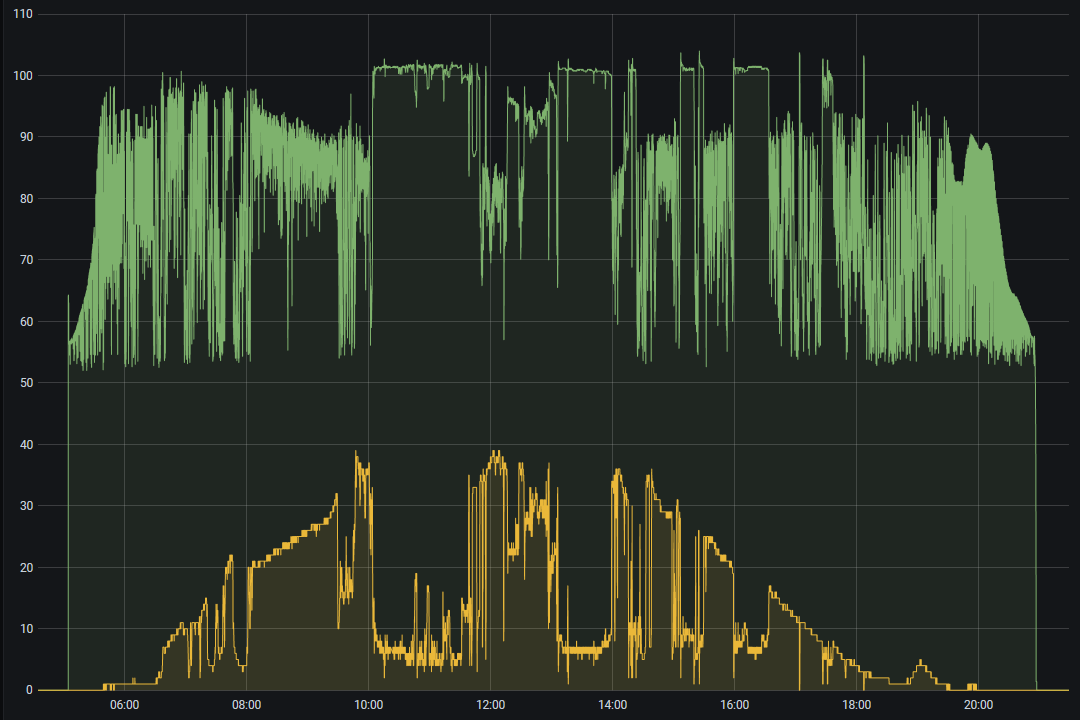Click the 18:00 time axis label

[856, 705]
